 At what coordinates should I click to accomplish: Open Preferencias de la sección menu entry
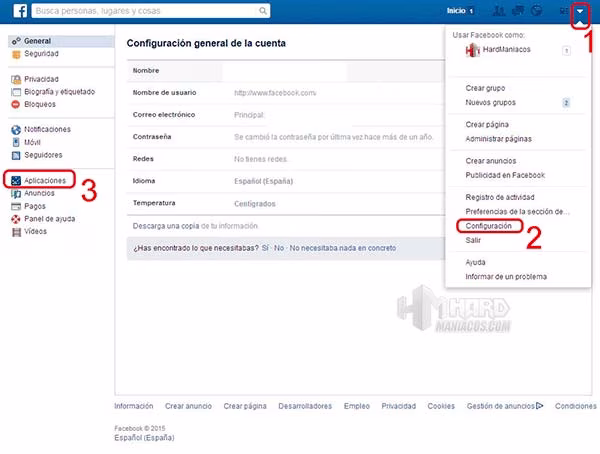click(517, 212)
